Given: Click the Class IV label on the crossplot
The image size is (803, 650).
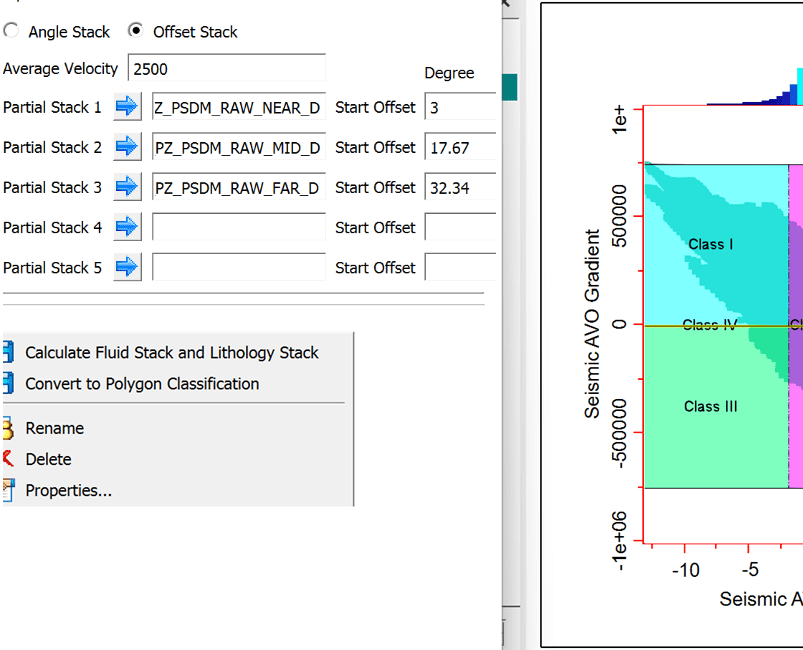Looking at the screenshot, I should [x=709, y=324].
